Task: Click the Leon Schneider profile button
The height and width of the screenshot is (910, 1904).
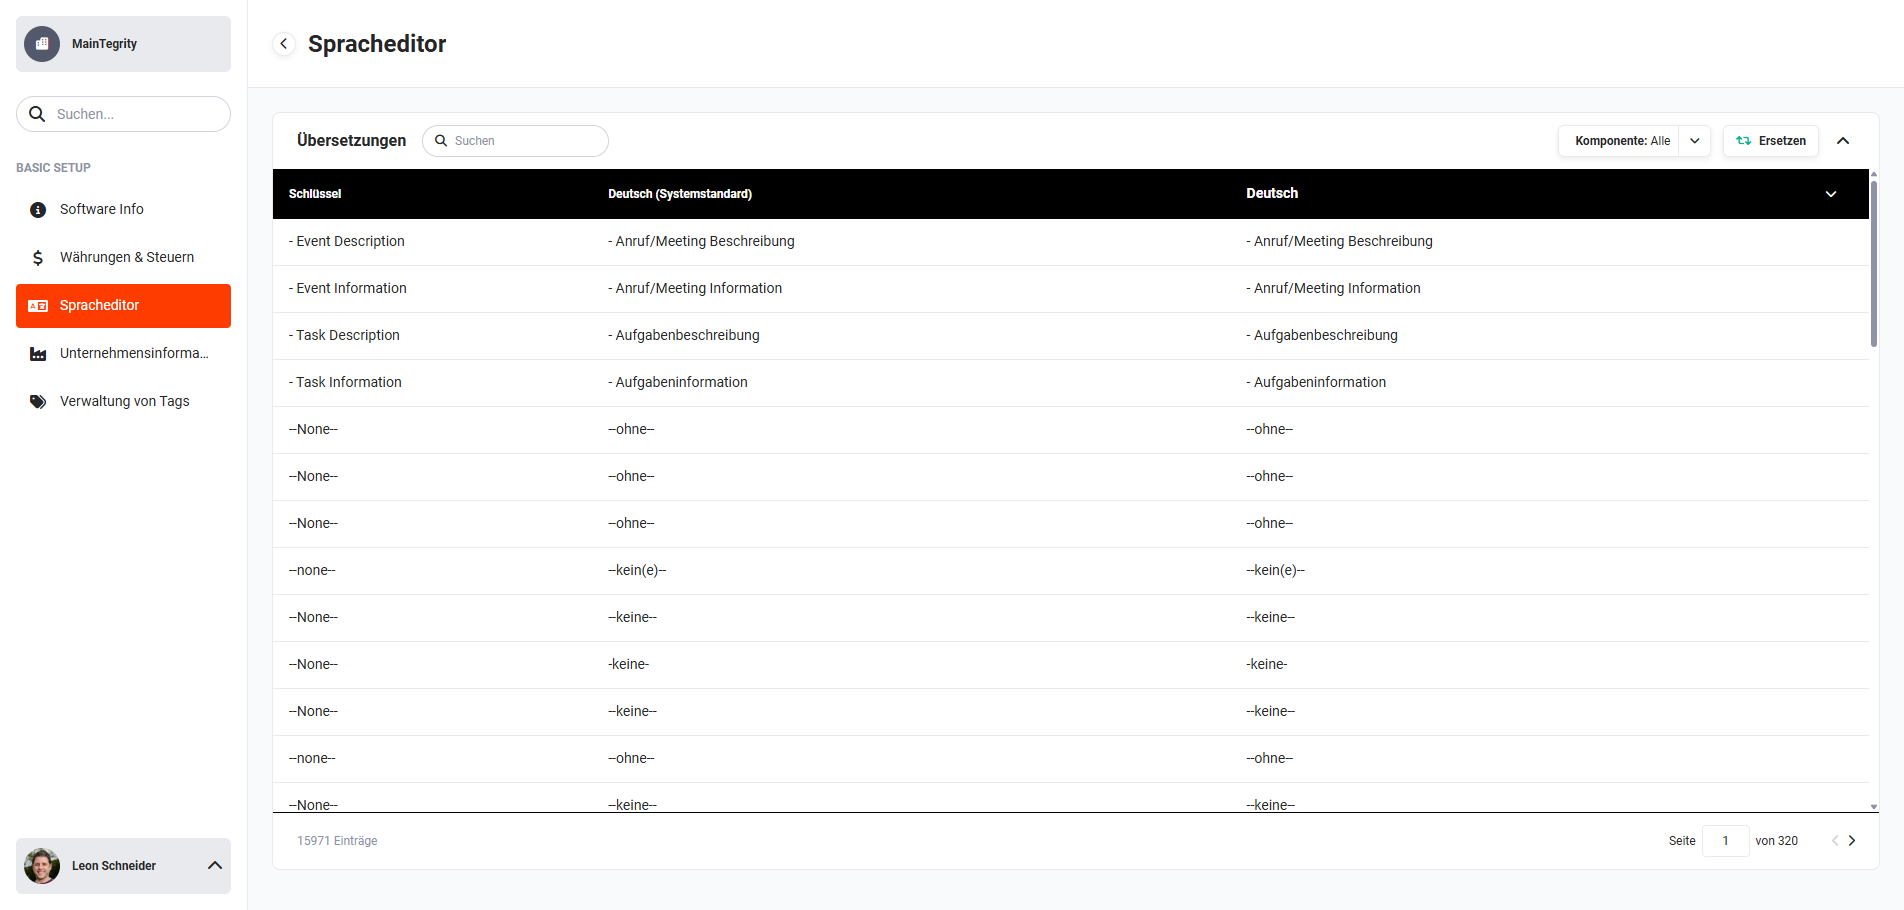Action: [x=123, y=866]
